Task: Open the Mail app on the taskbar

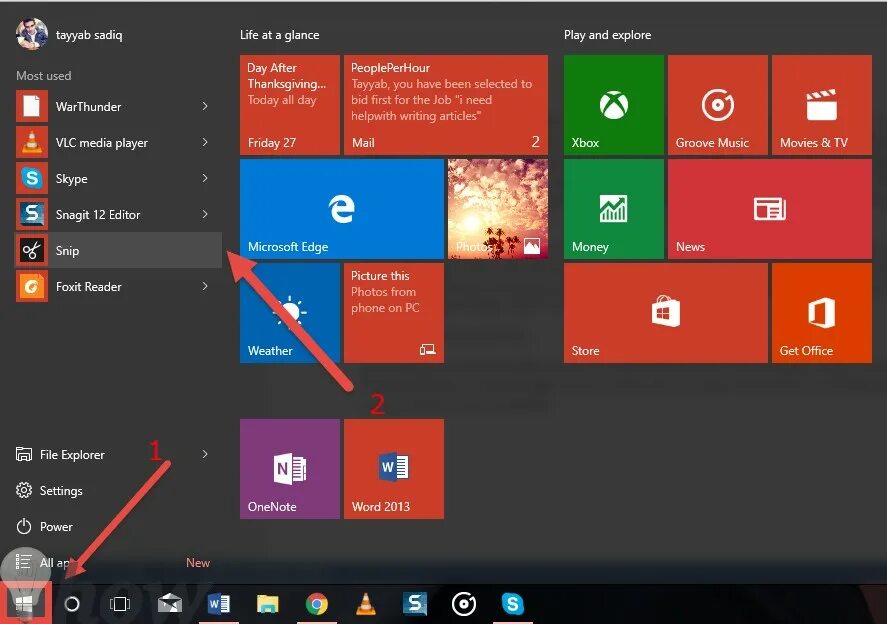Action: pyautogui.click(x=170, y=604)
